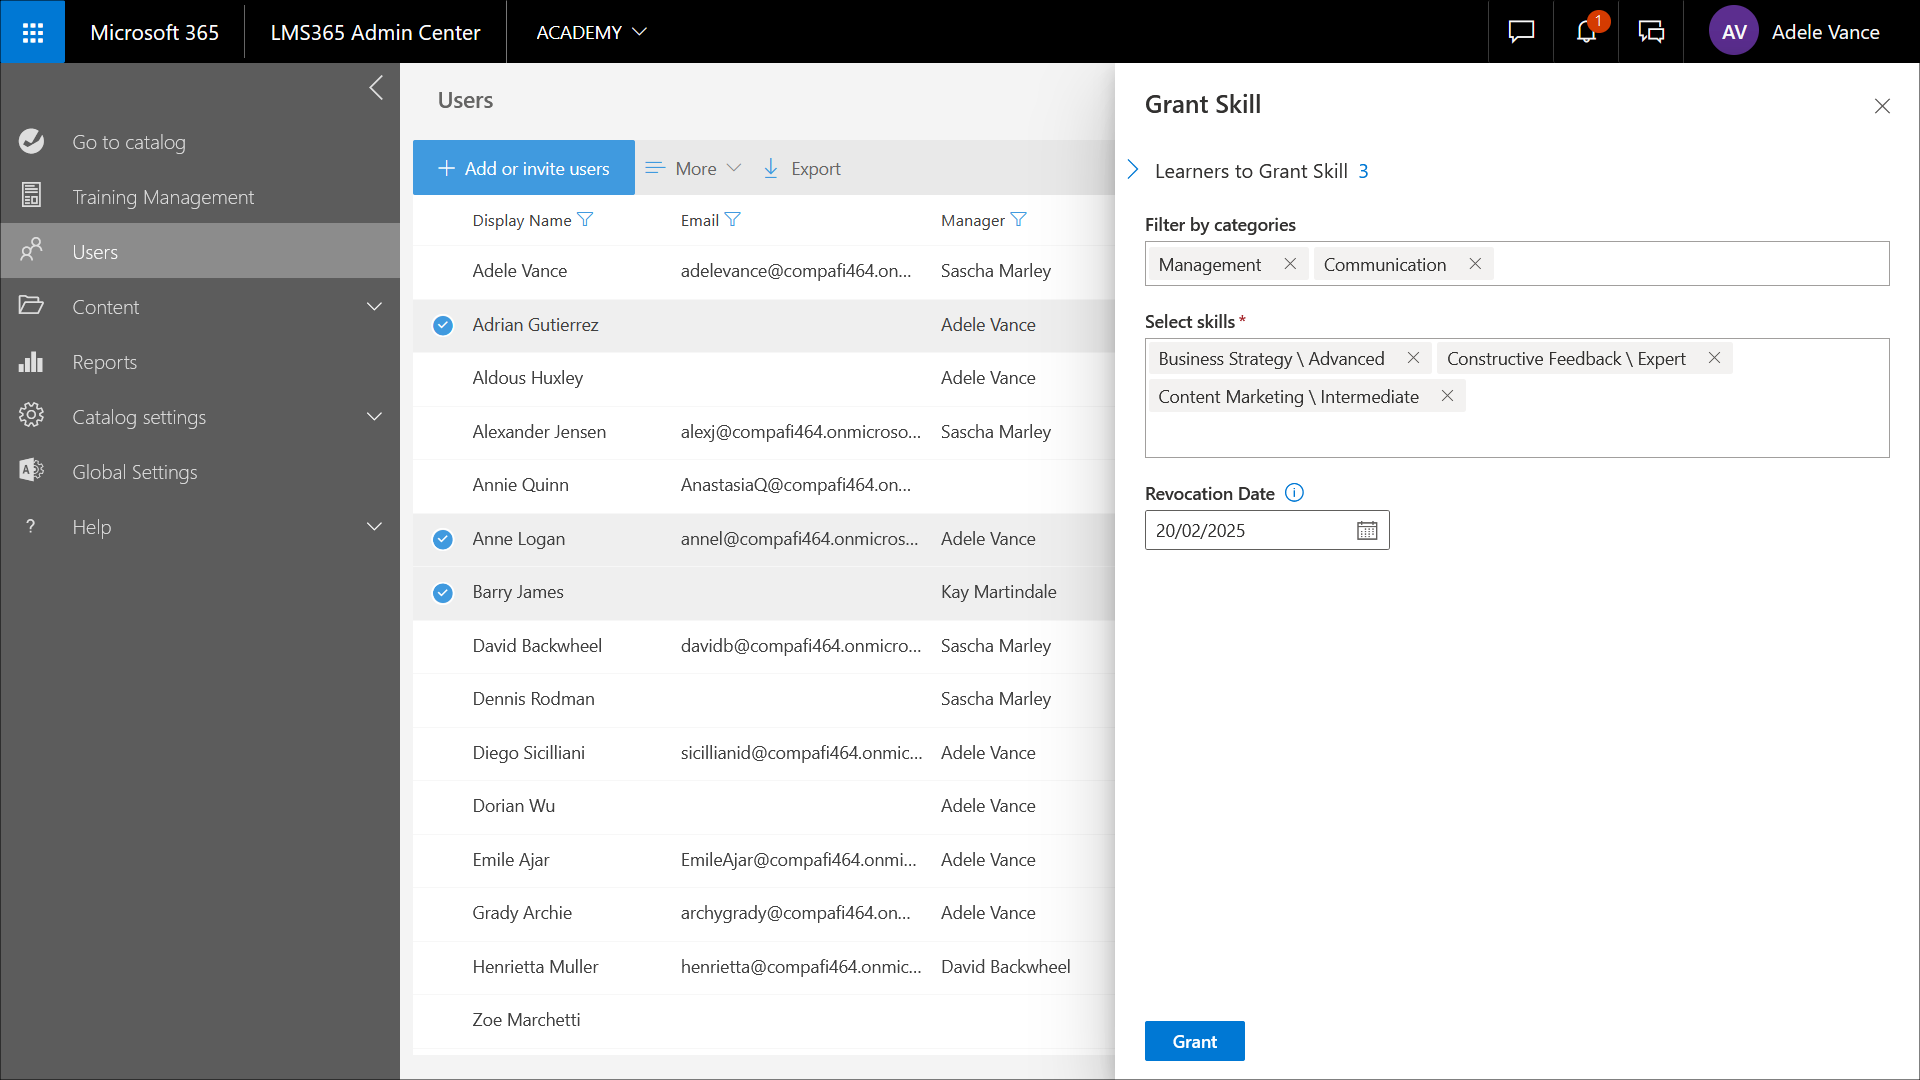Uncheck Adrian Gutierrez row checkbox
The height and width of the screenshot is (1080, 1920).
tap(443, 325)
